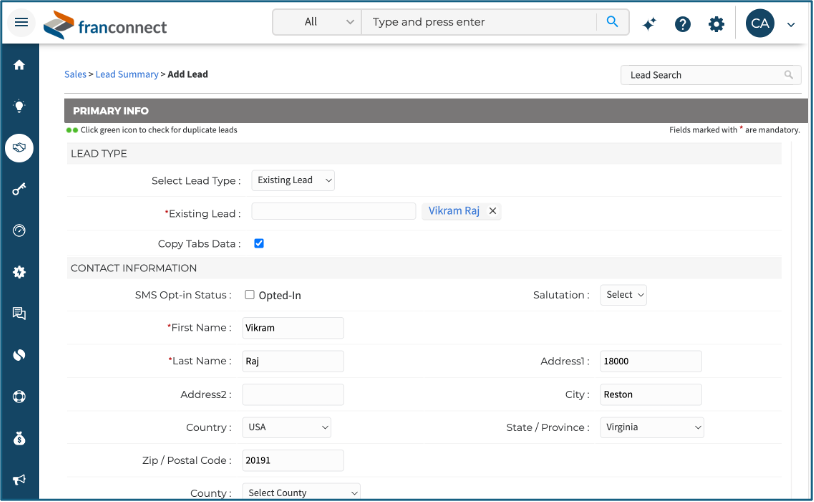814x502 pixels.
Task: Click the Lead Summary breadcrumb link
Action: pyautogui.click(x=127, y=74)
